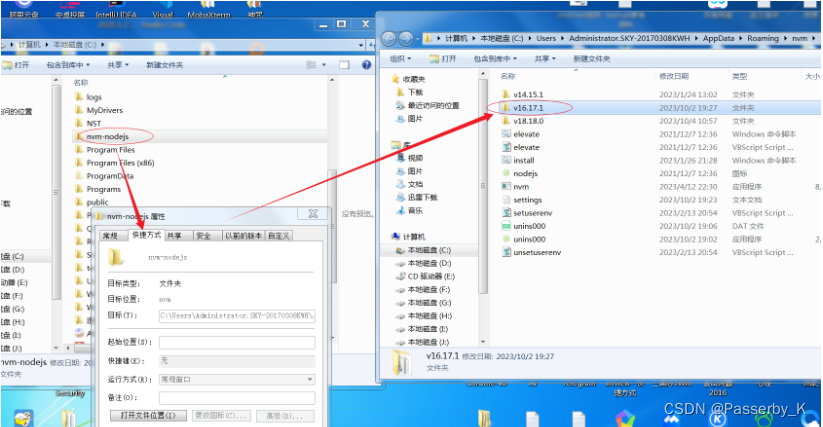This screenshot has width=823, height=427.
Task: Open Include in library dropdown in left window
Action: (68, 65)
